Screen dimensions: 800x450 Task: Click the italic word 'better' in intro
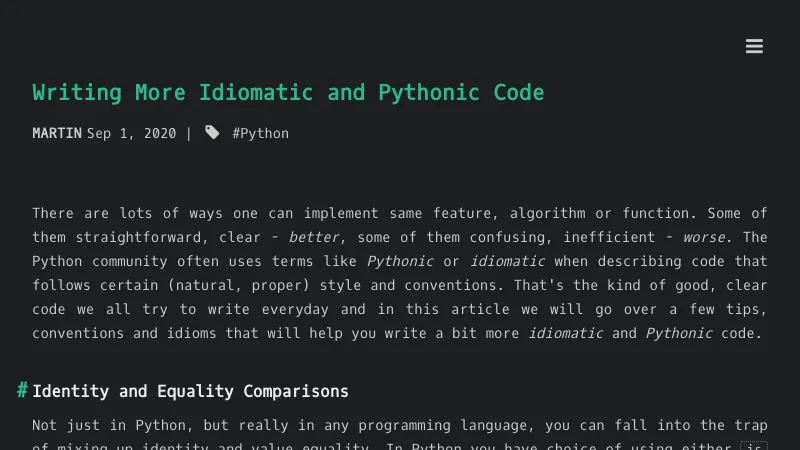coord(314,237)
